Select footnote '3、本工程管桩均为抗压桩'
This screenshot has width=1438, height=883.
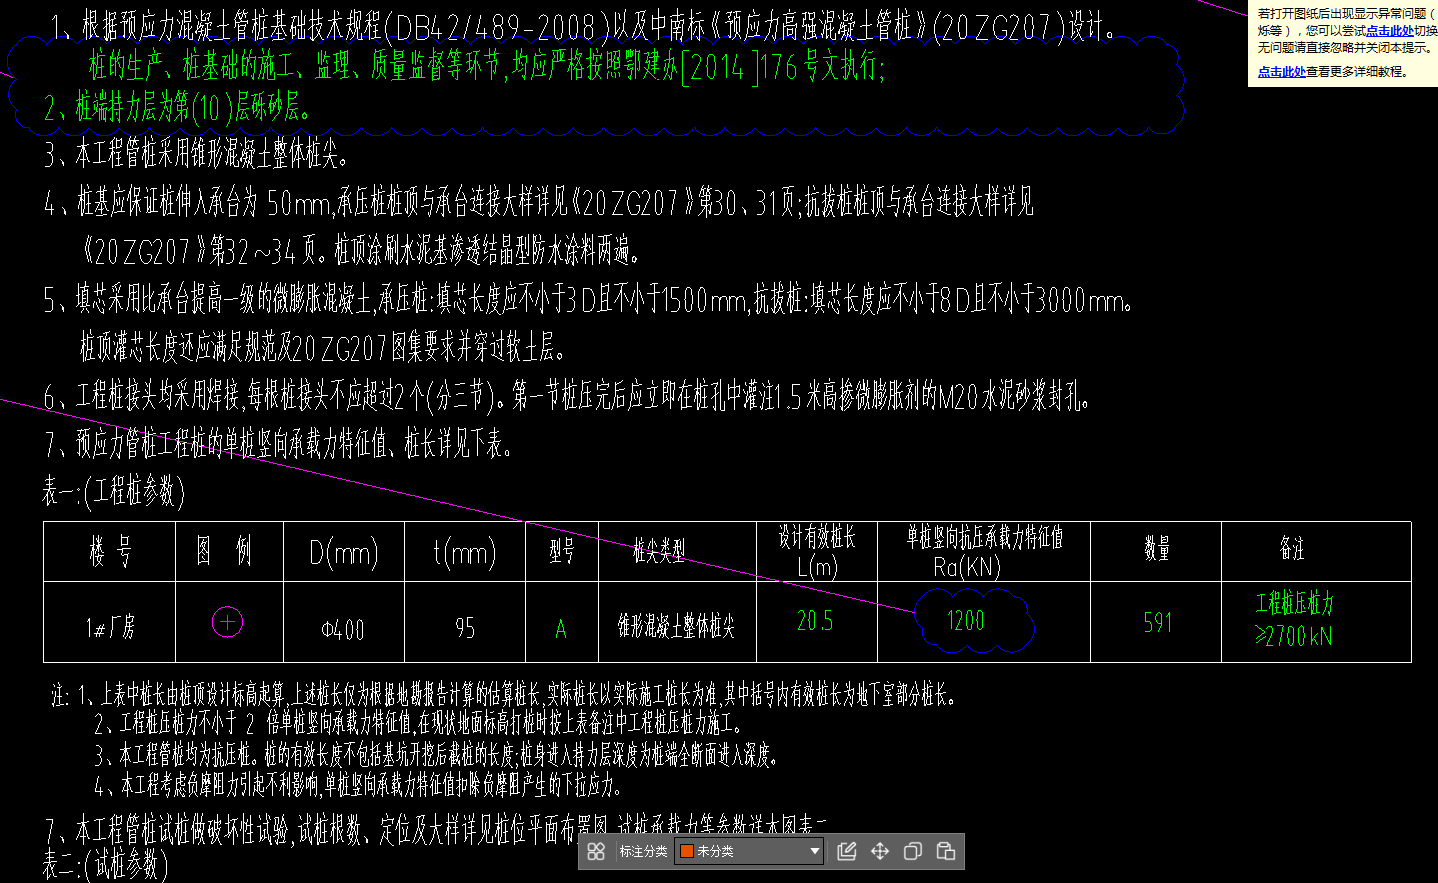tap(436, 754)
